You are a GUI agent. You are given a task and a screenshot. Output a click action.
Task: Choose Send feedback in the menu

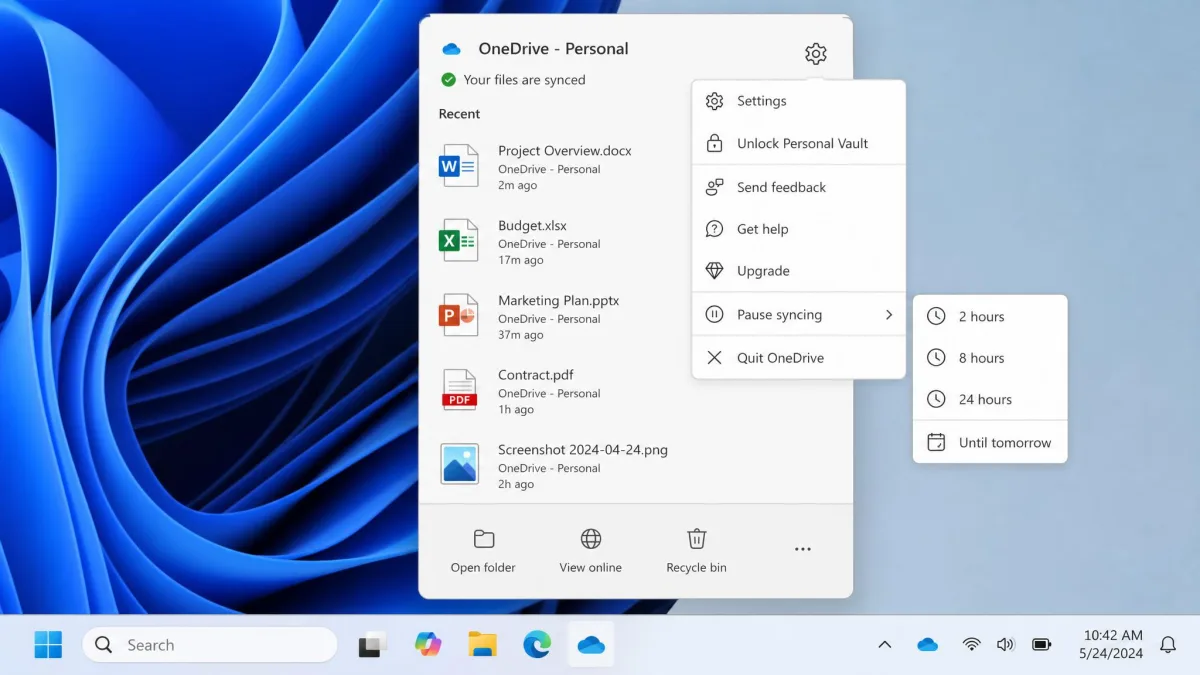799,187
